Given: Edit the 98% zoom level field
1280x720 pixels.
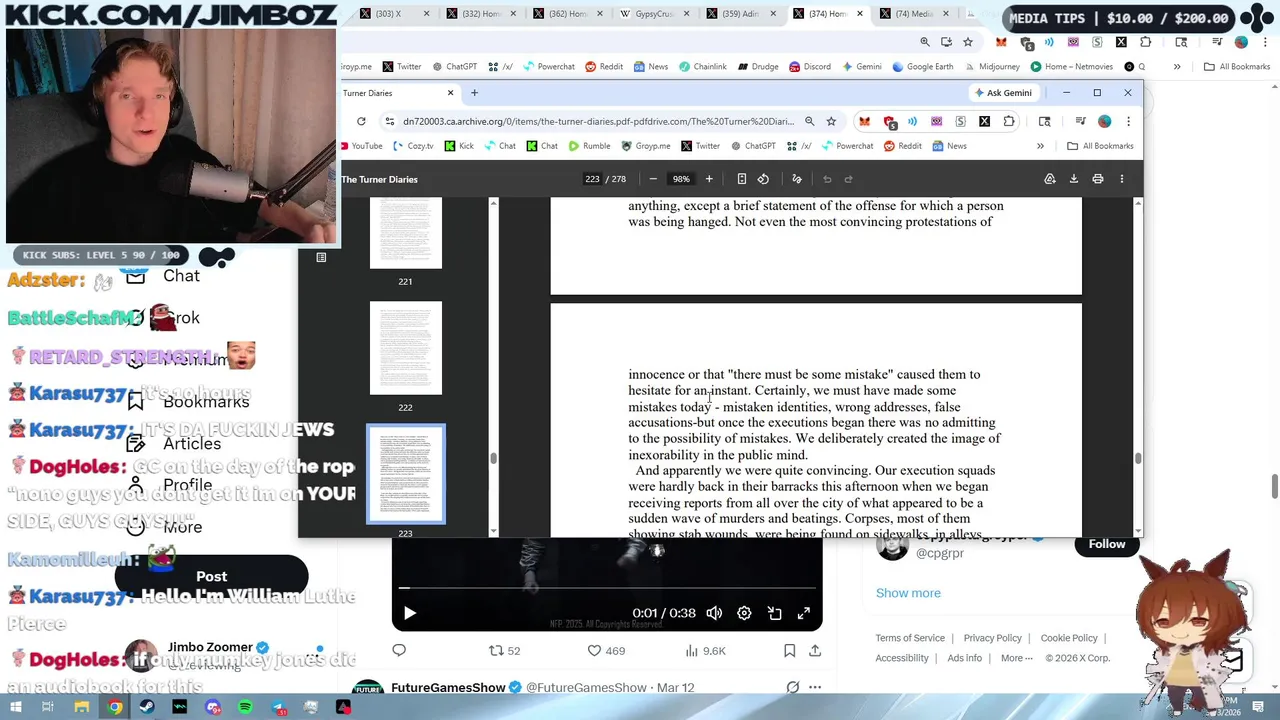Looking at the screenshot, I should tap(681, 179).
